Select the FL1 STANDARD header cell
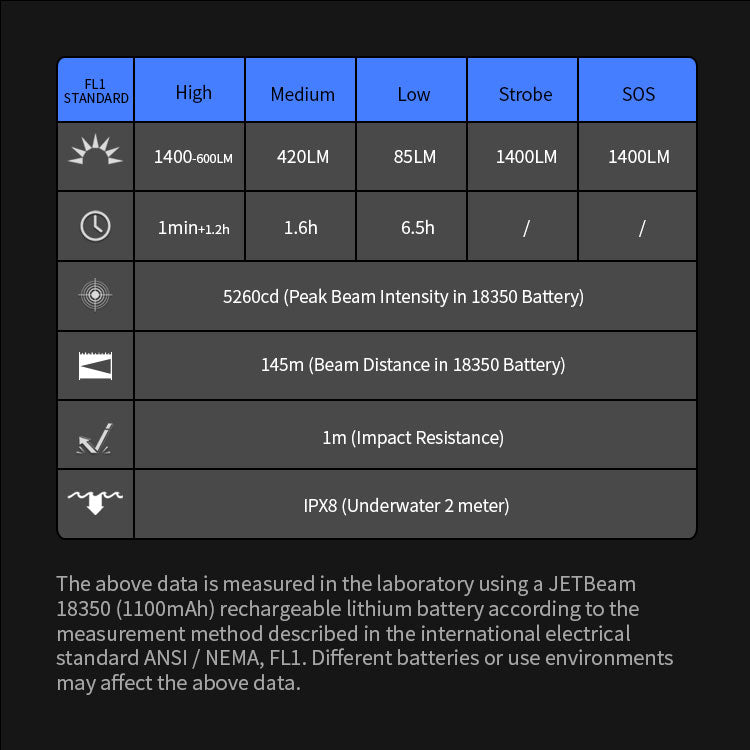The height and width of the screenshot is (750, 750). (x=96, y=92)
